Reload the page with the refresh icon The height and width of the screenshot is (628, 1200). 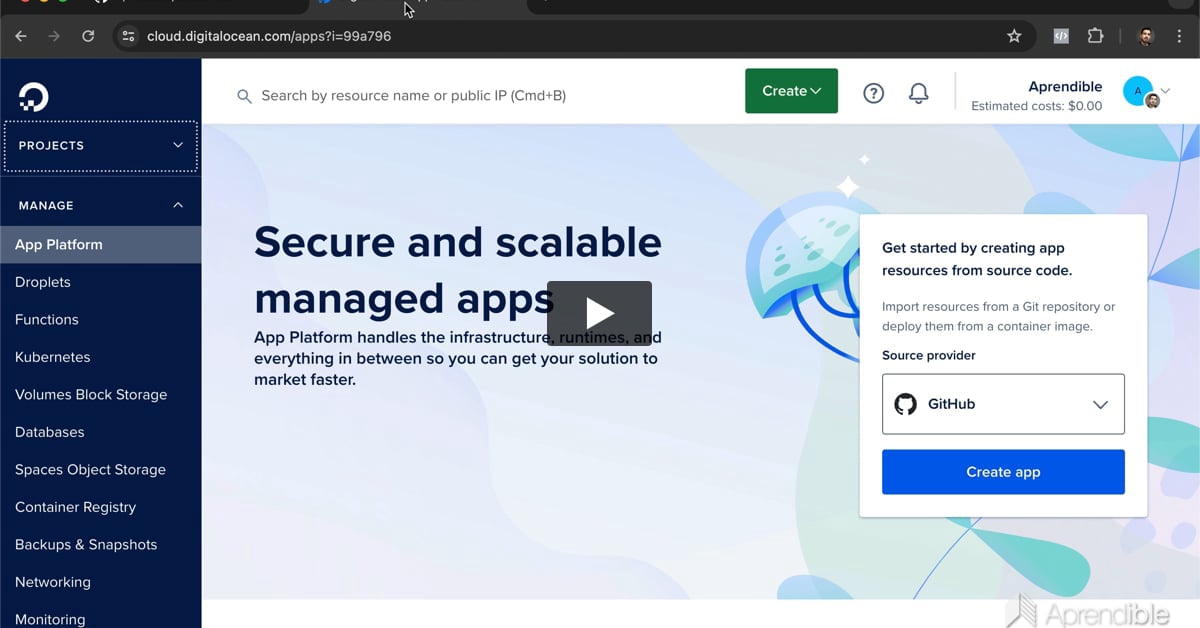pyautogui.click(x=88, y=36)
